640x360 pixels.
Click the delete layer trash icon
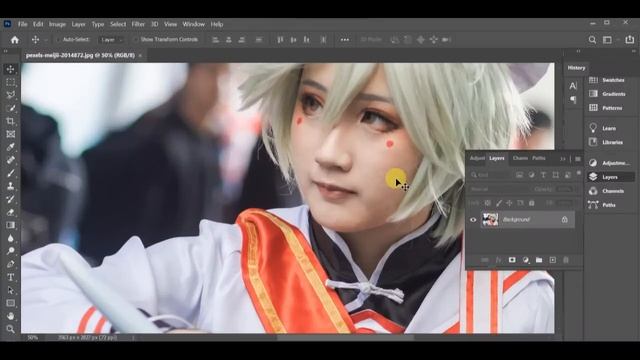(566, 260)
